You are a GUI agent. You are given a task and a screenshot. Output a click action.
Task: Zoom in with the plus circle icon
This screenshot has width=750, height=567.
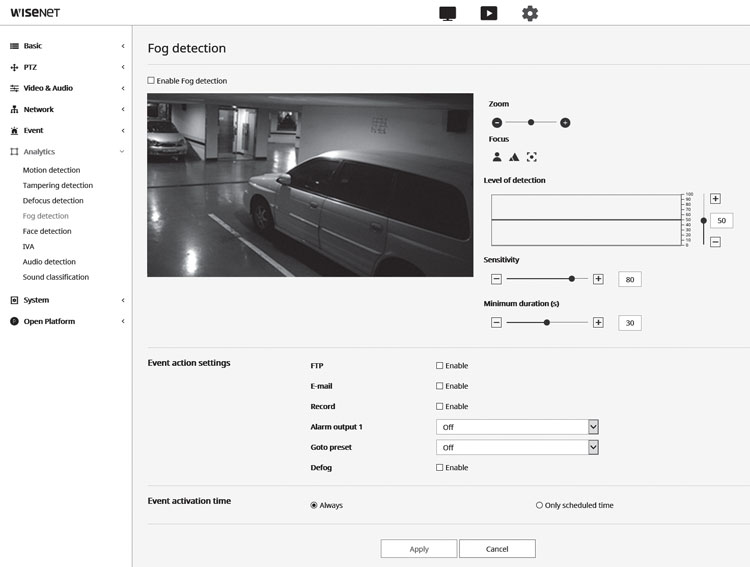click(565, 122)
